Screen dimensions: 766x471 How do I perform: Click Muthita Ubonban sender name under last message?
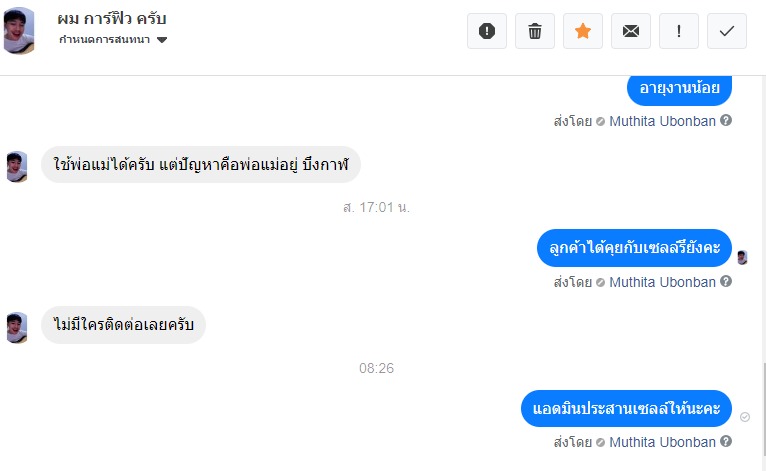[662, 442]
